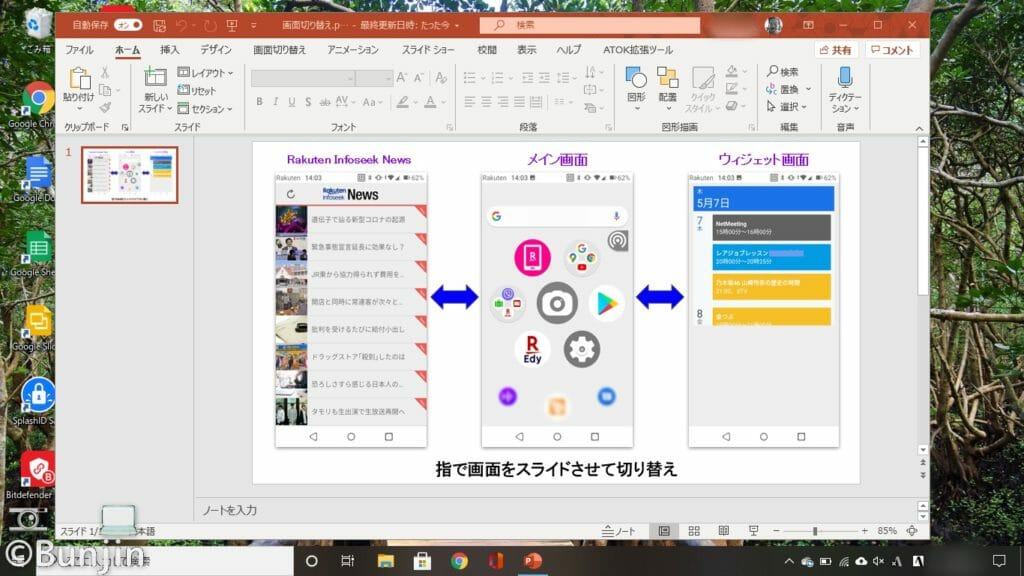
Task: Click the 配置 arrange icon
Action: [x=667, y=78]
